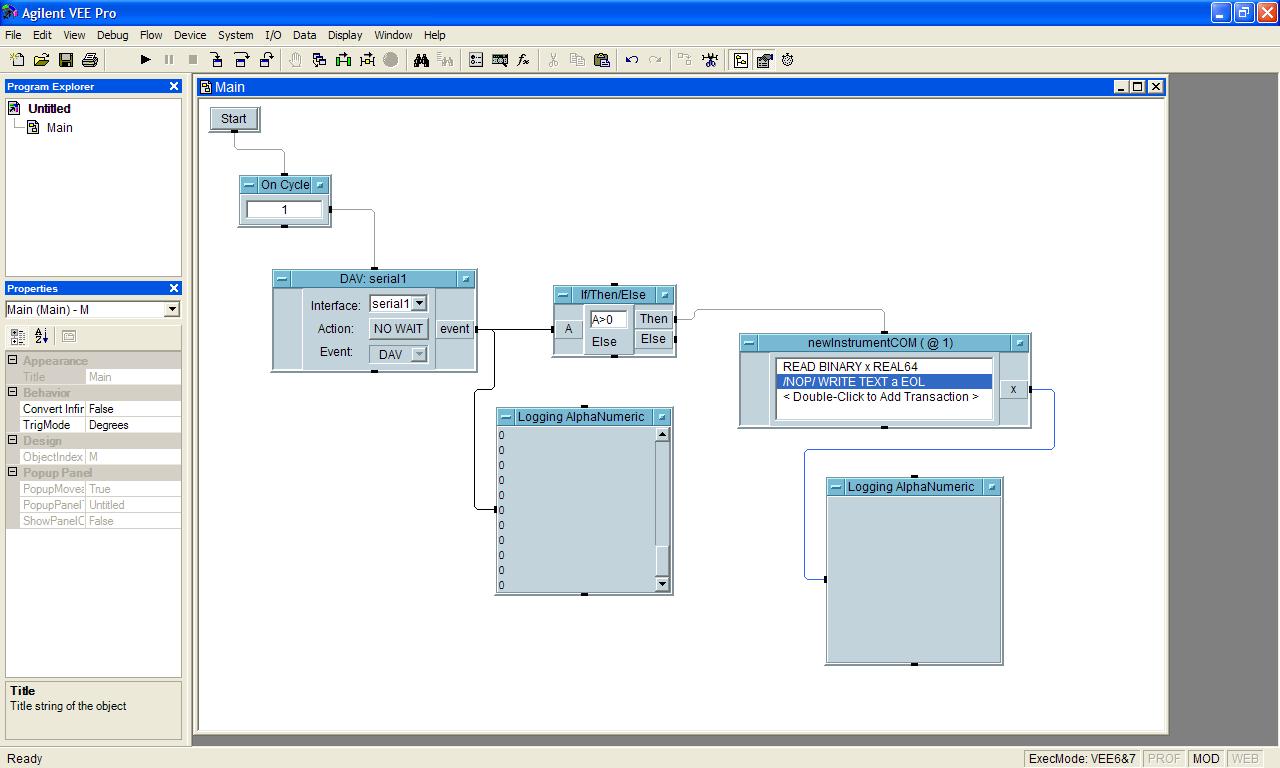Click the Run program play icon
This screenshot has width=1280, height=768.
click(145, 60)
